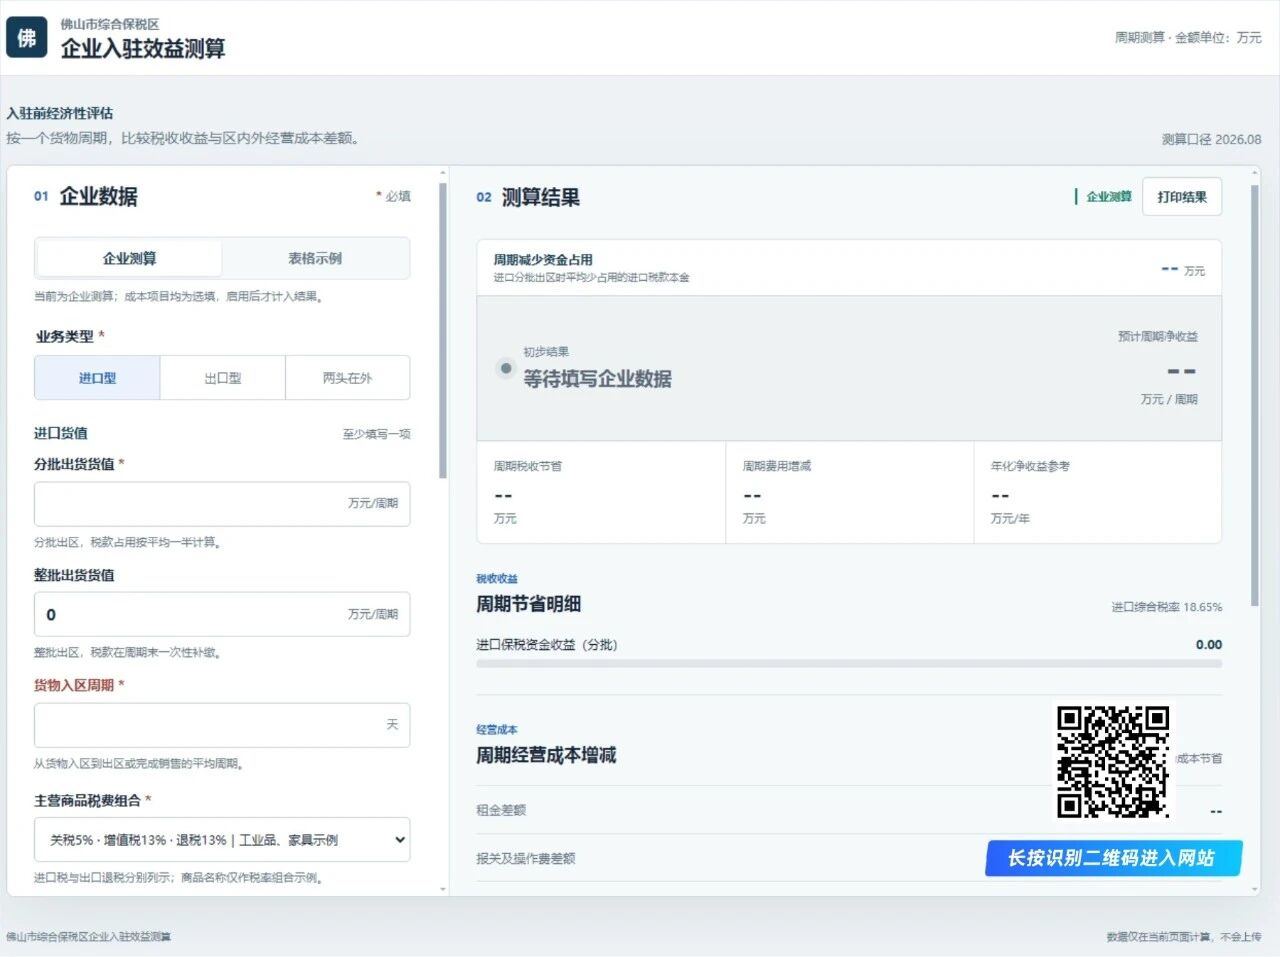Click the 企业测算 label in results header
Screen dimensions: 1280x957
click(x=1108, y=197)
